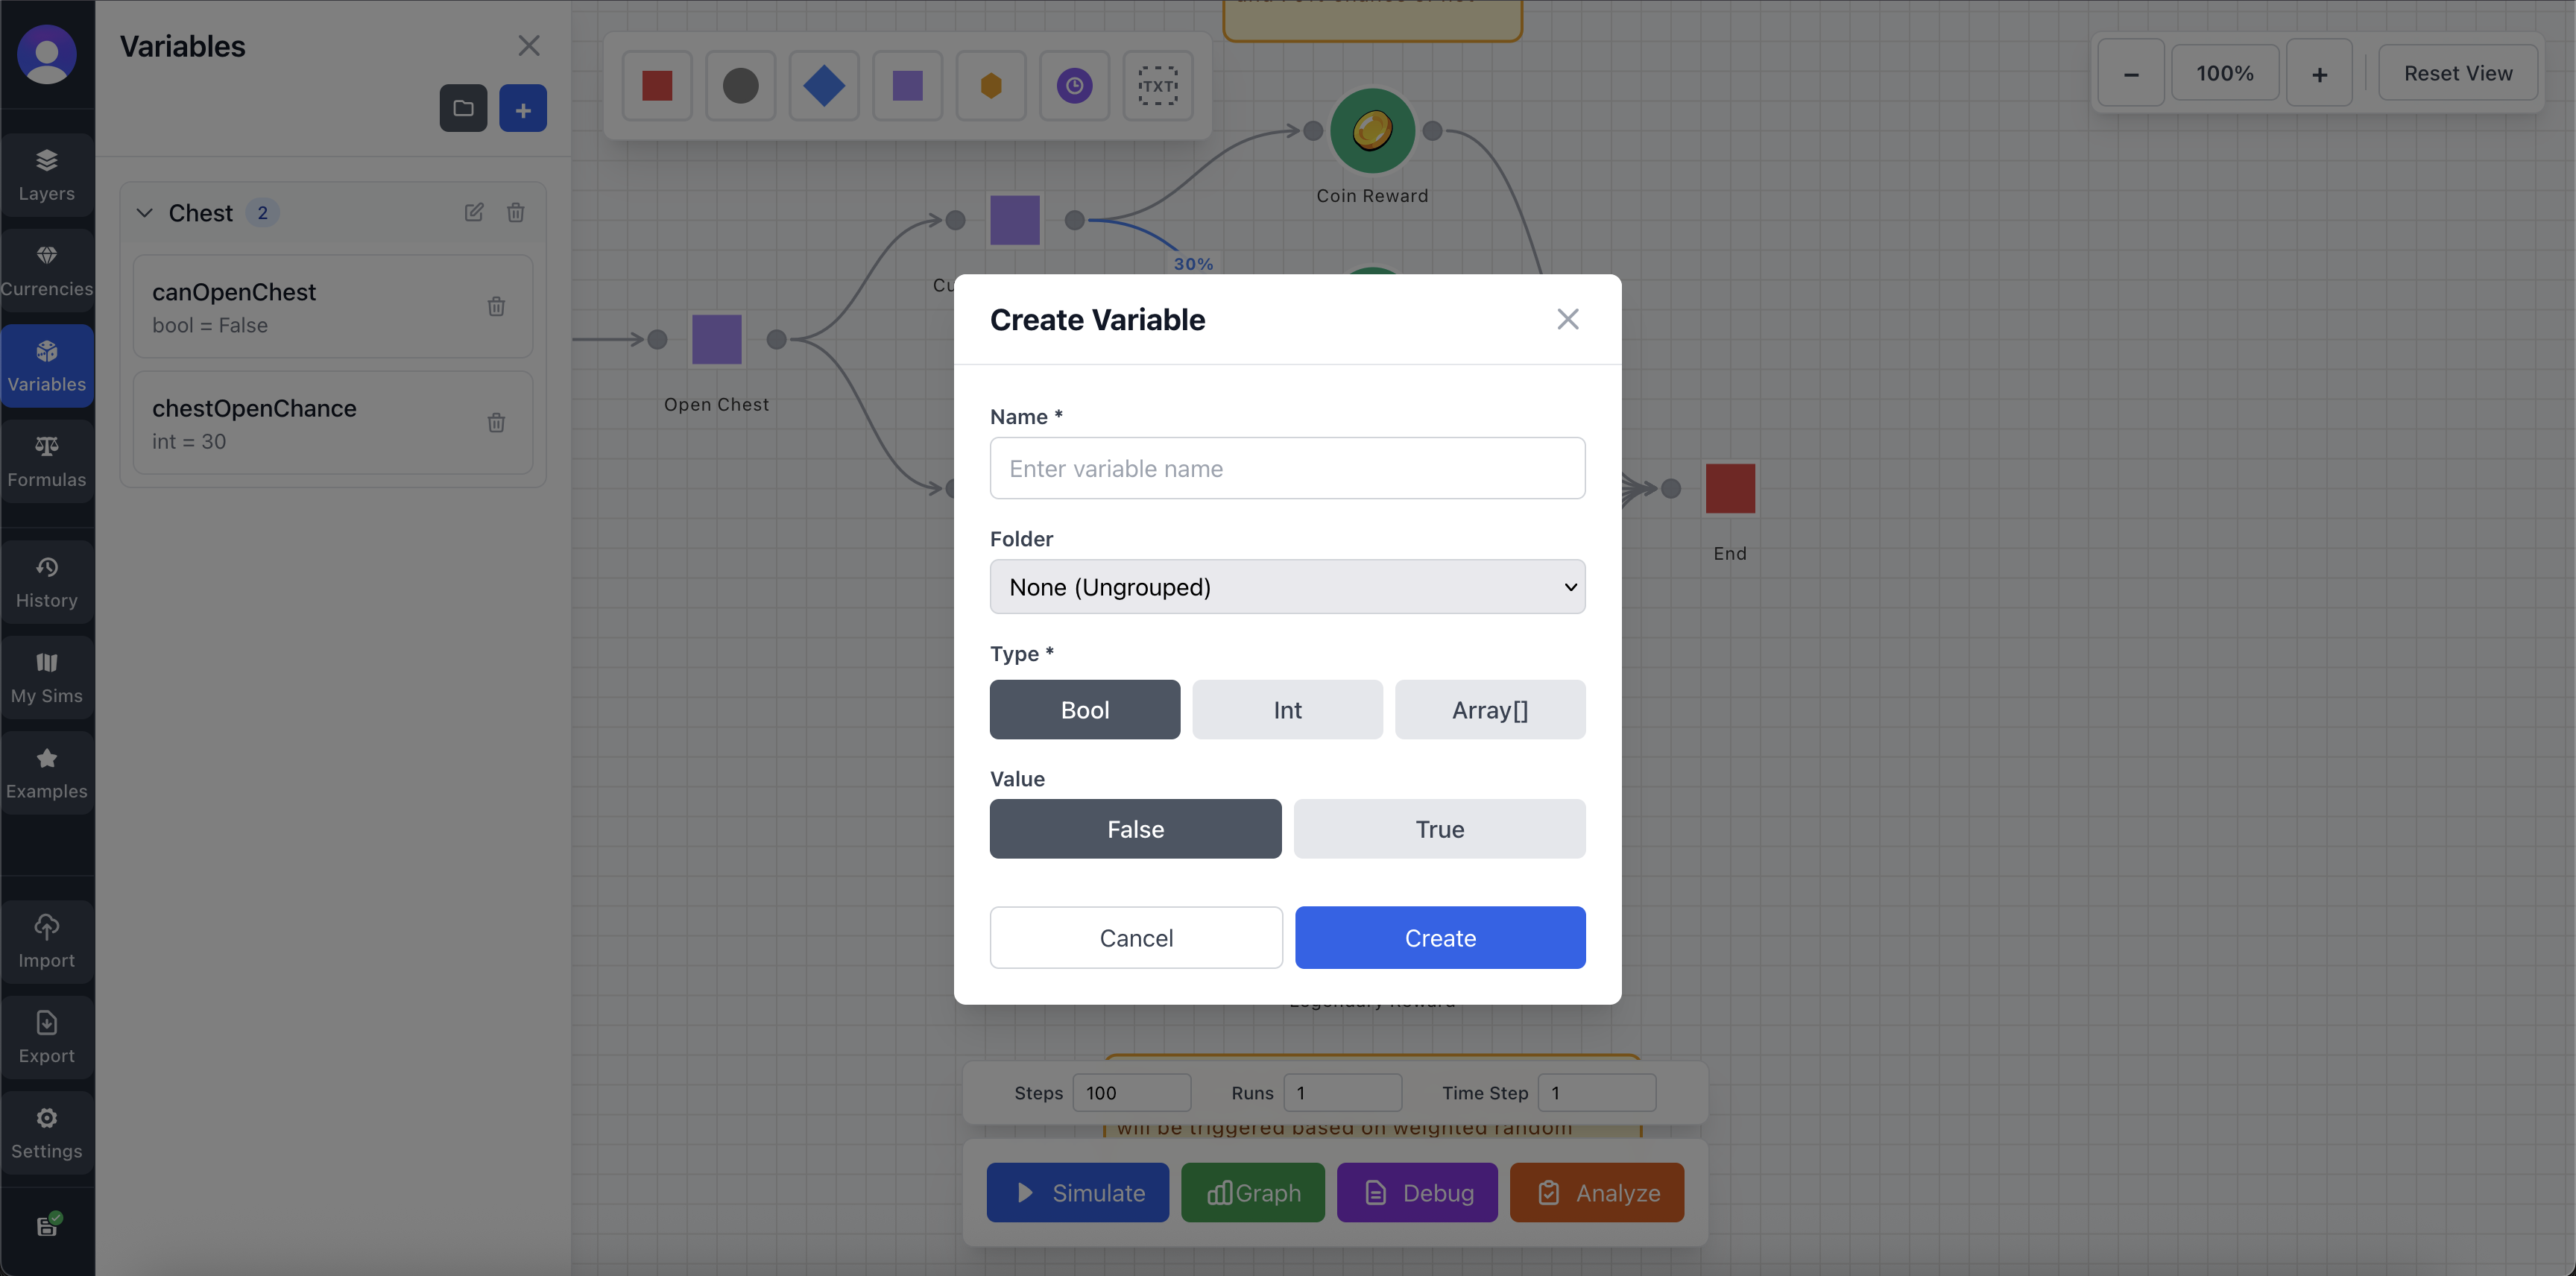
Task: Switch to the Examples section
Action: coord(46,771)
